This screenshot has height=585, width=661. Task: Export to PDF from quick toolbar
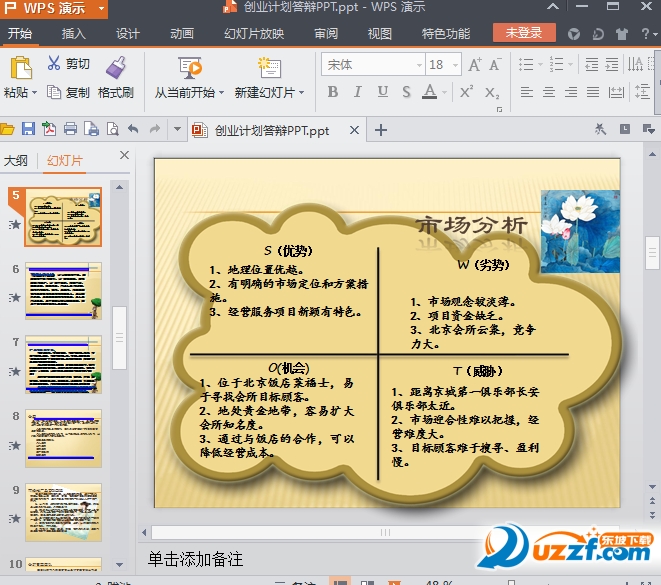coord(49,129)
